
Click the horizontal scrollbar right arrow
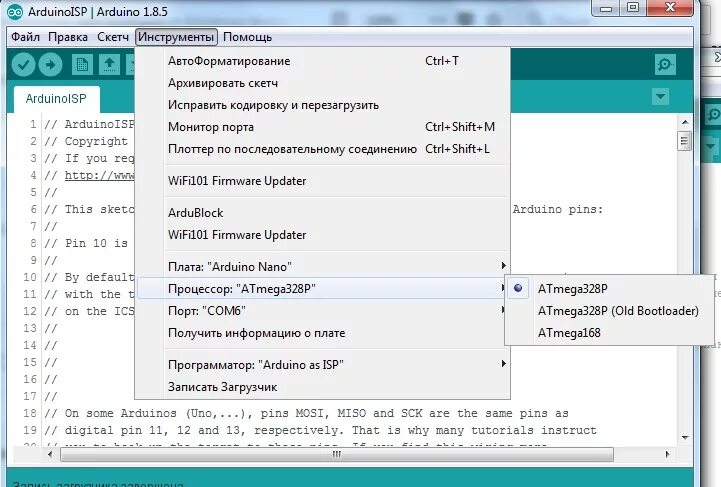click(667, 454)
